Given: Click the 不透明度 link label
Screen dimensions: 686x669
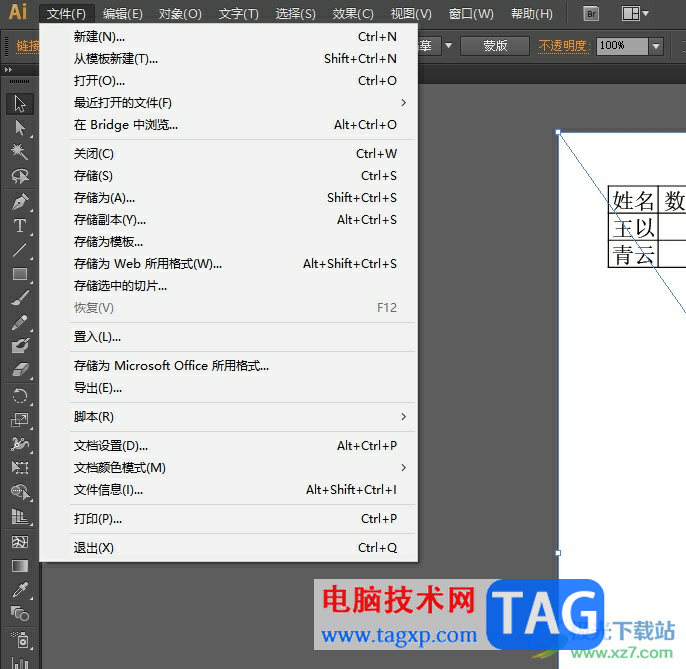Looking at the screenshot, I should point(563,46).
